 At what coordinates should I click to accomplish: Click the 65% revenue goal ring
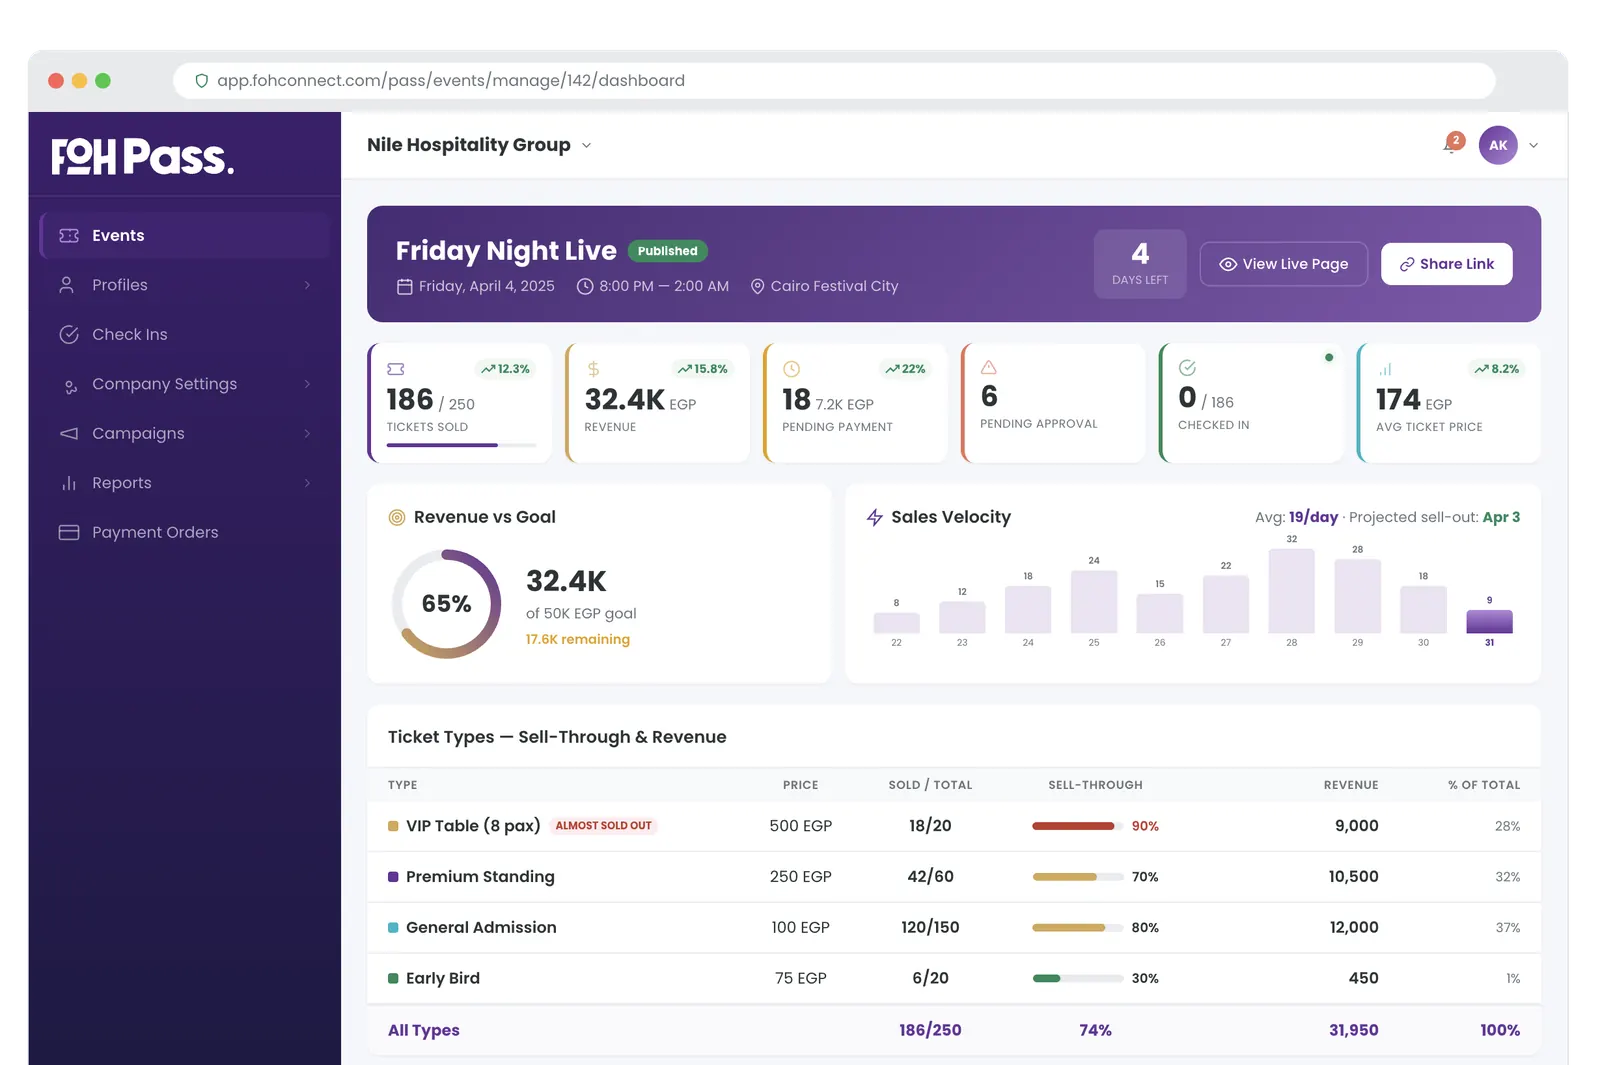(x=446, y=604)
